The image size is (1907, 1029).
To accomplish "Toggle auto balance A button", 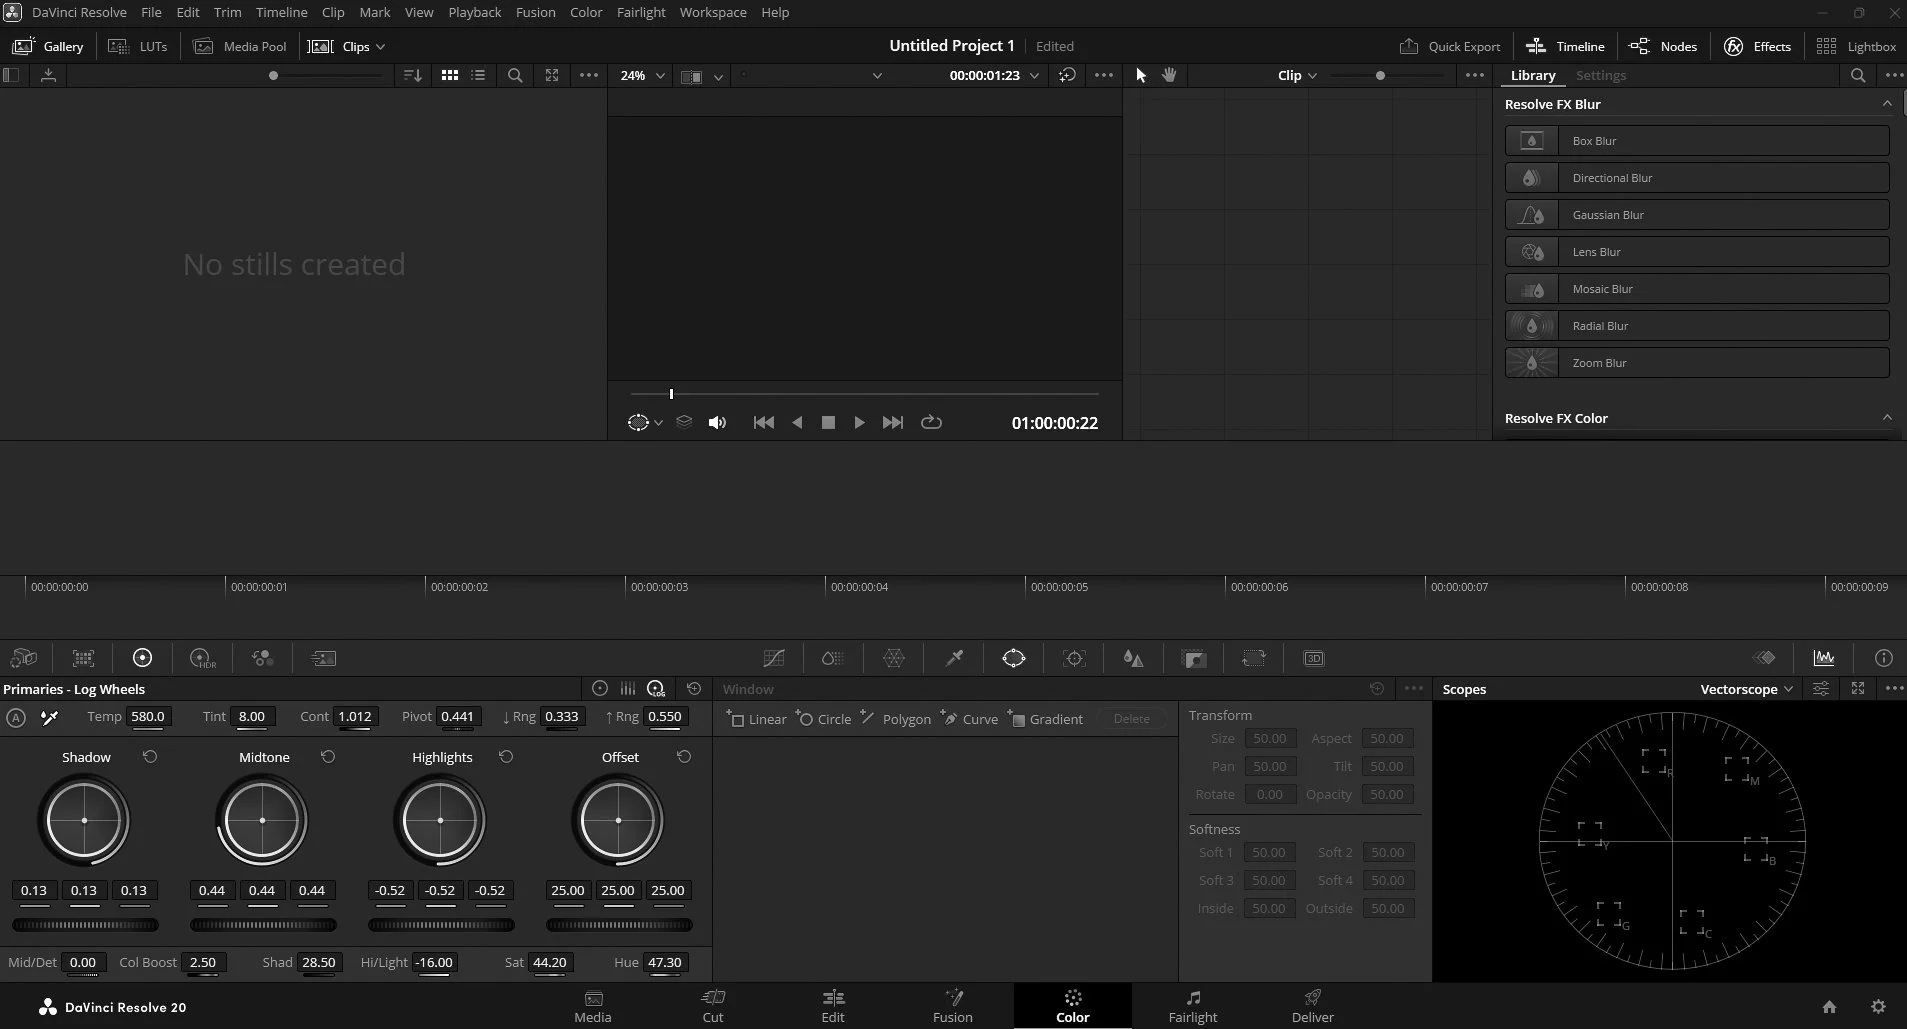I will [15, 717].
